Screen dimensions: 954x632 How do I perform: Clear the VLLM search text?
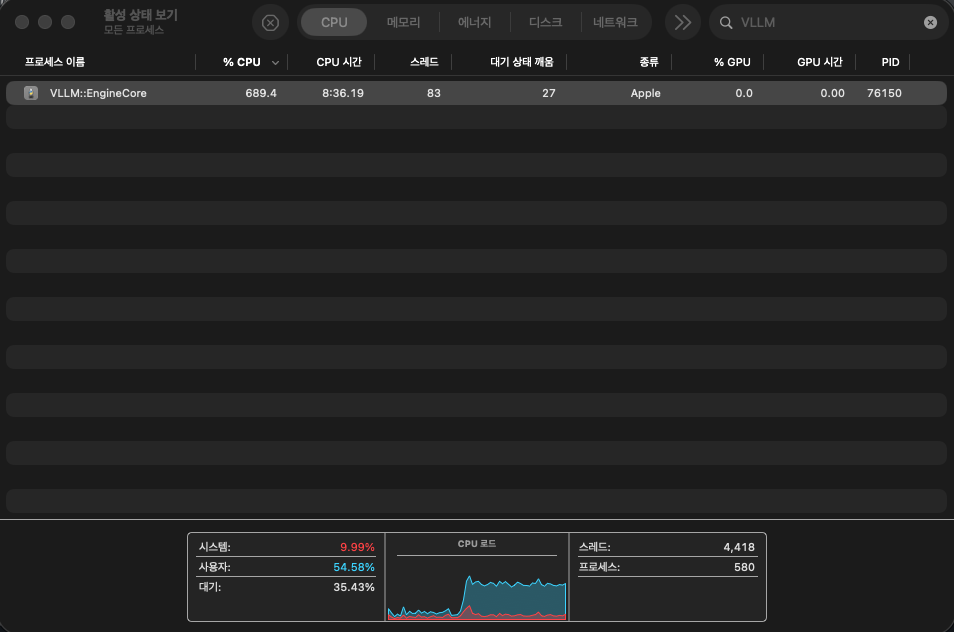click(930, 23)
